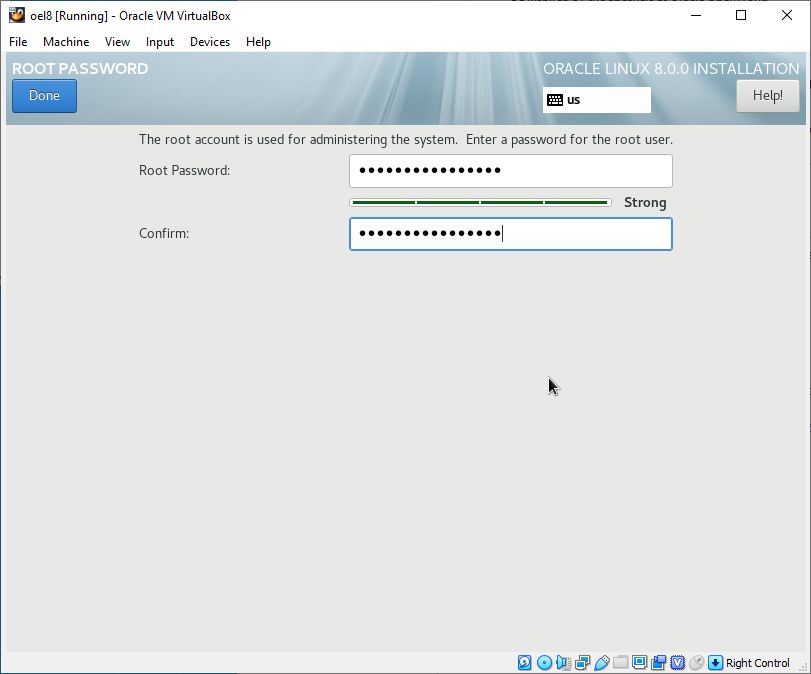Maximize the VirtualBox window

(741, 16)
